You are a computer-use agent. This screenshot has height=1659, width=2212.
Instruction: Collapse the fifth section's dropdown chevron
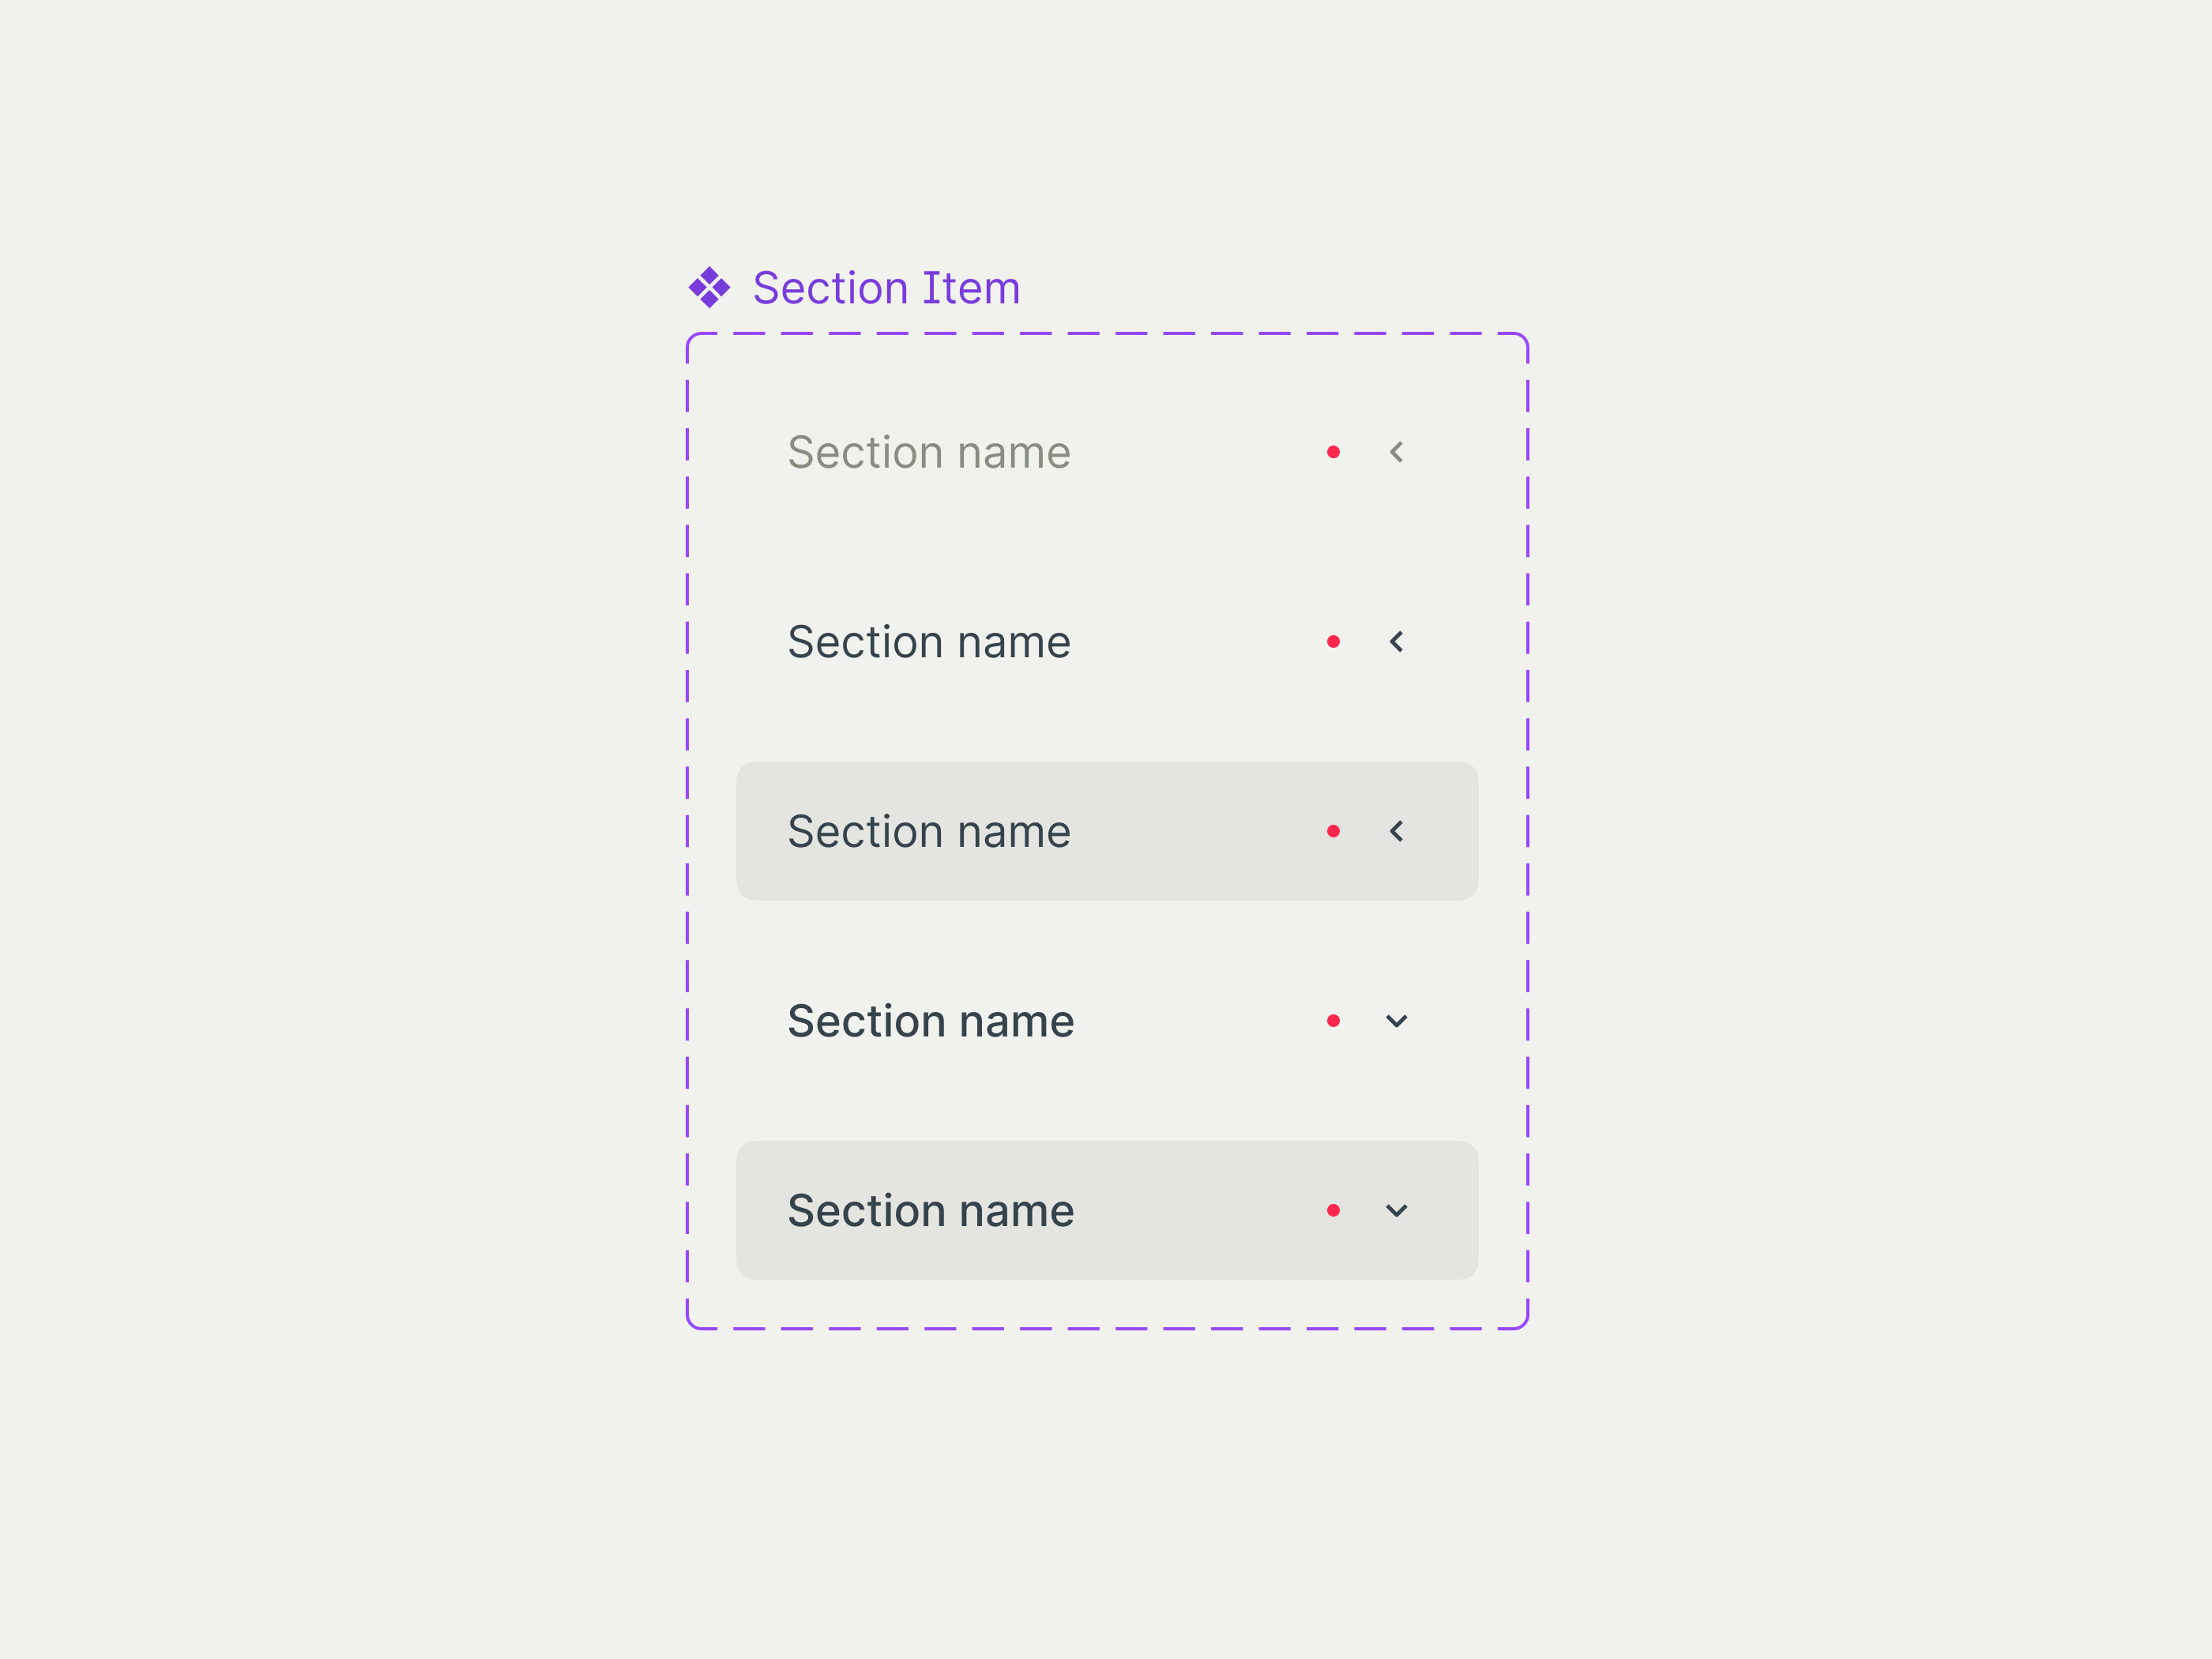(1397, 1210)
